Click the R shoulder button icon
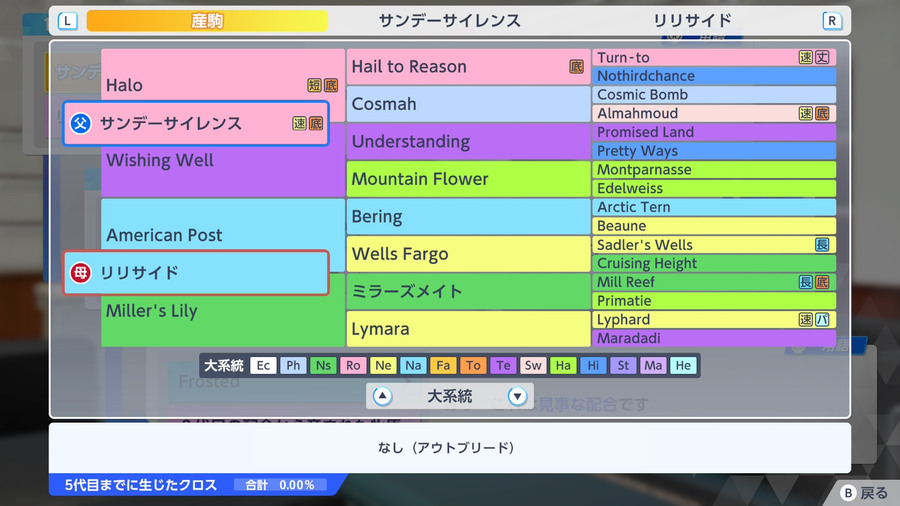The image size is (900, 506). tap(832, 21)
